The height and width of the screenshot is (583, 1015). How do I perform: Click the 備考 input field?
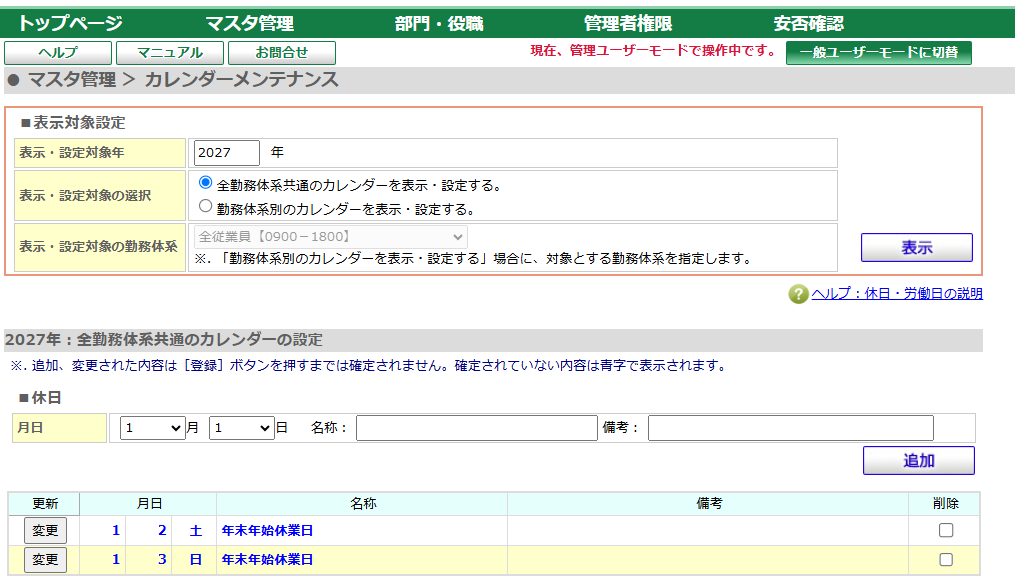click(790, 428)
